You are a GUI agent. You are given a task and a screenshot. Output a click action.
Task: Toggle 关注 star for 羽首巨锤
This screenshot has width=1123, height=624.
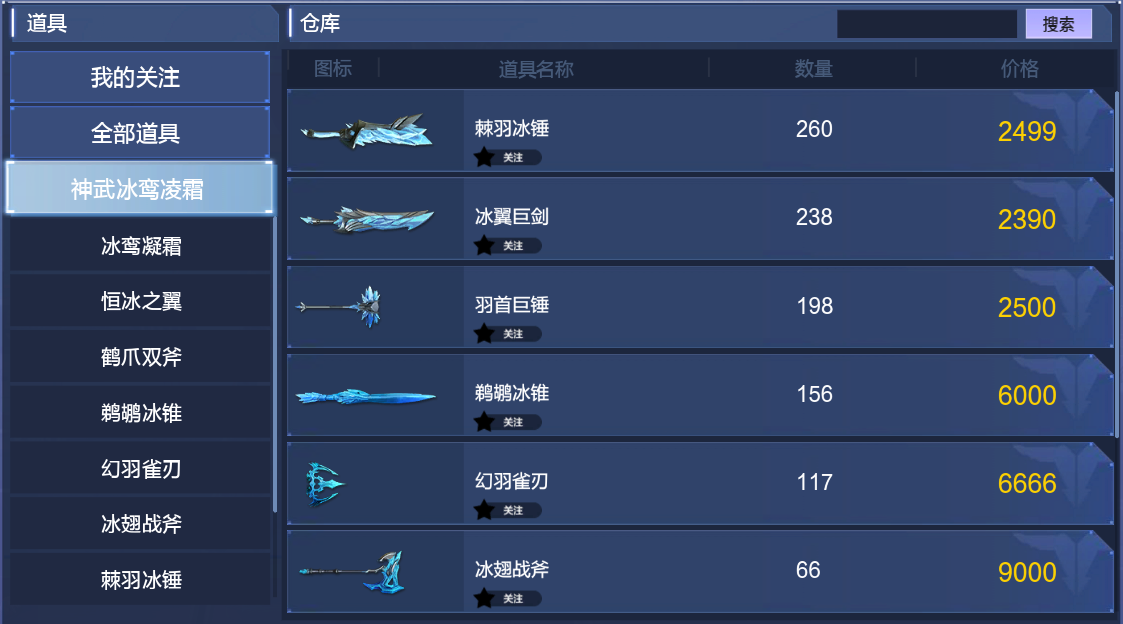click(x=508, y=333)
